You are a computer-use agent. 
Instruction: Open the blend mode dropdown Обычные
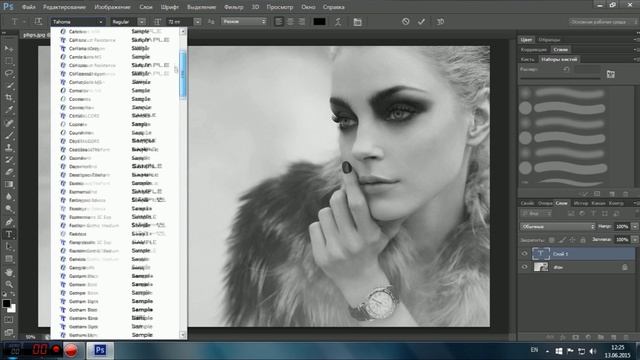click(x=558, y=227)
